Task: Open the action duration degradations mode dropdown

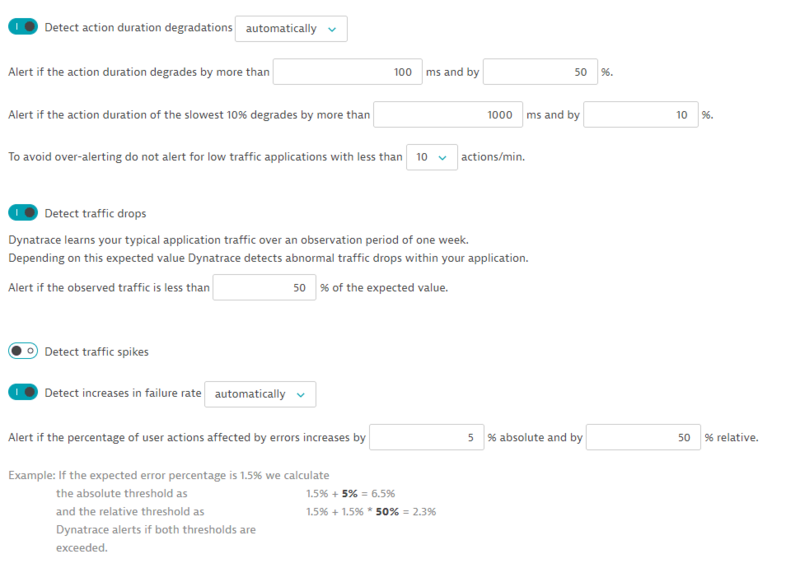Action: 291,29
